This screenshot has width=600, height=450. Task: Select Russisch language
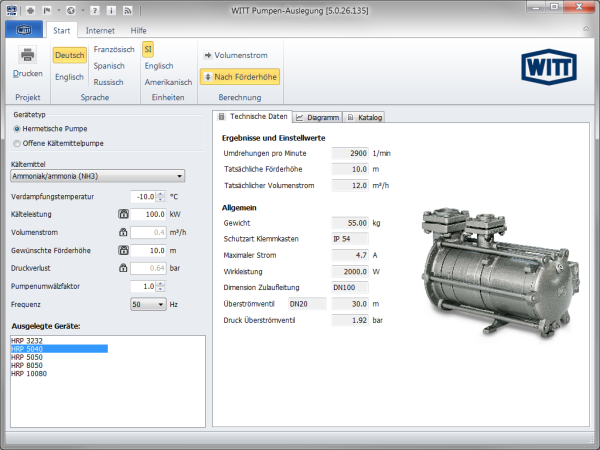tap(108, 82)
